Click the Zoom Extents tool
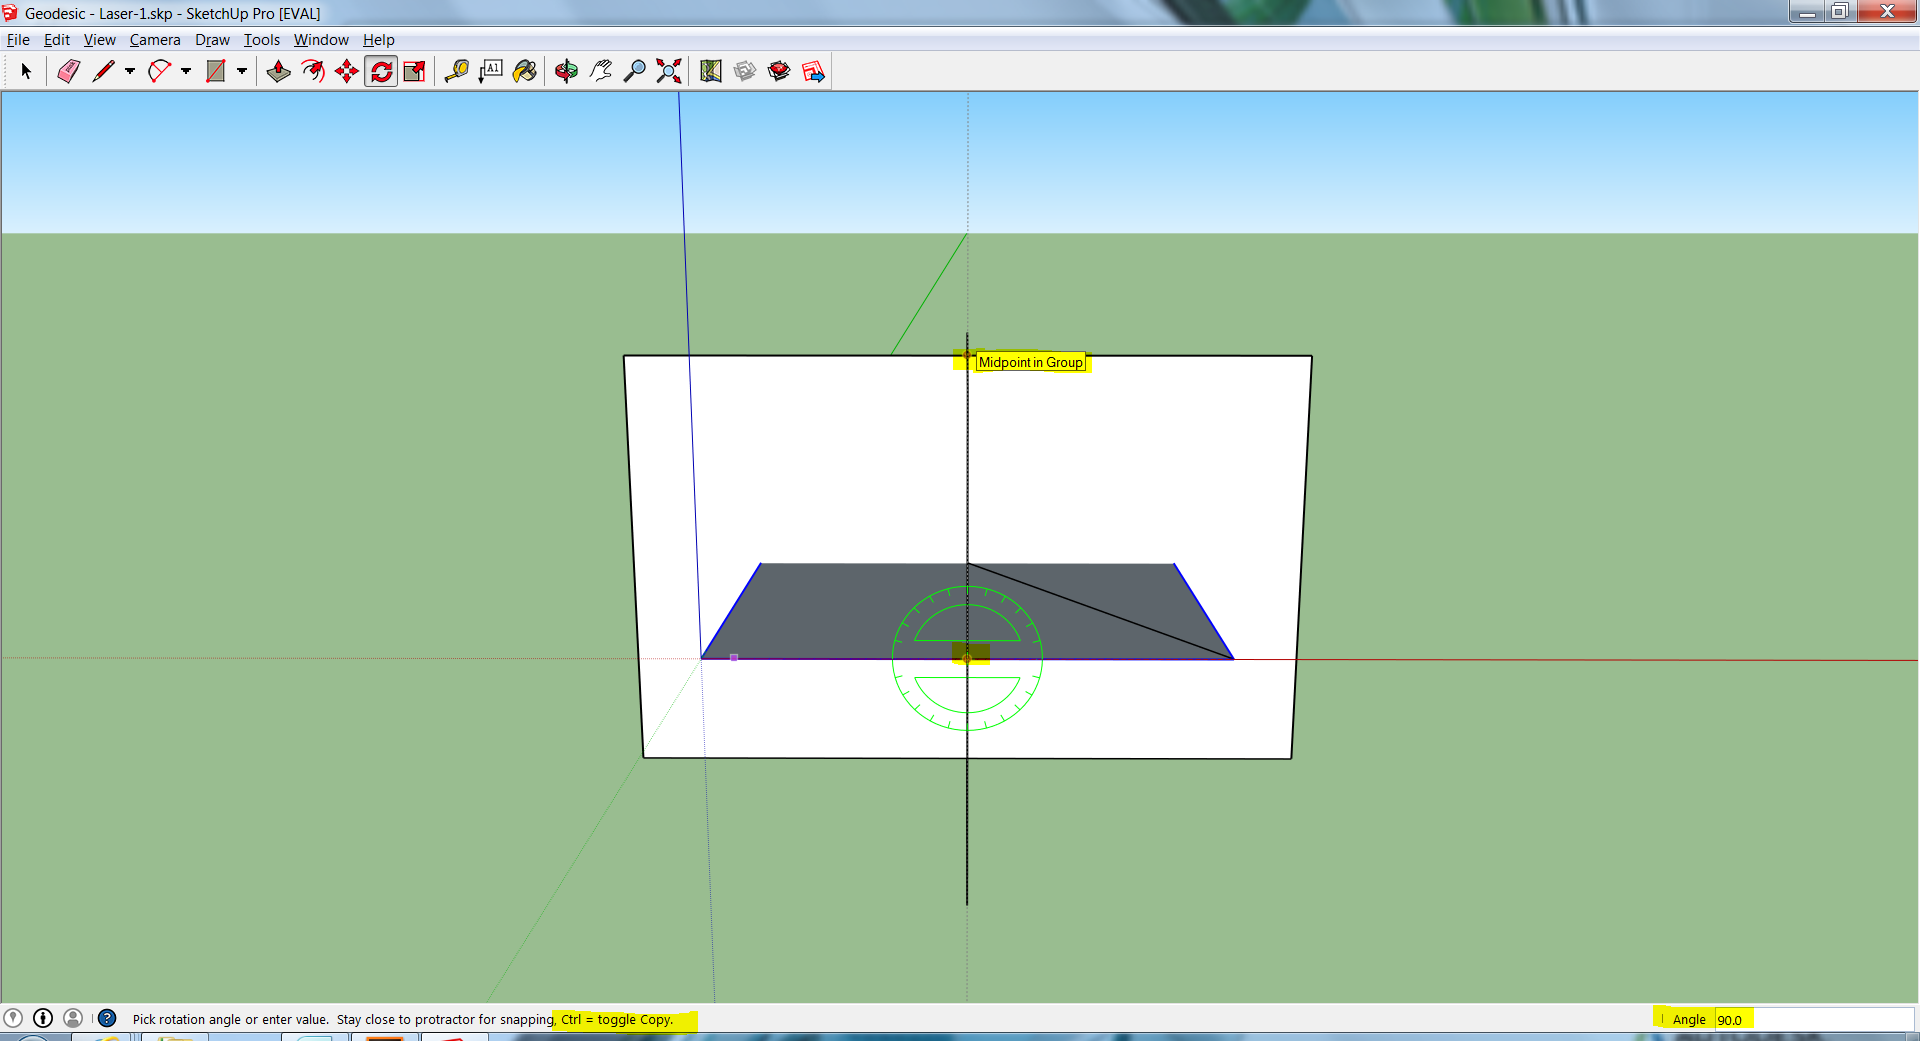This screenshot has width=1920, height=1041. [669, 71]
